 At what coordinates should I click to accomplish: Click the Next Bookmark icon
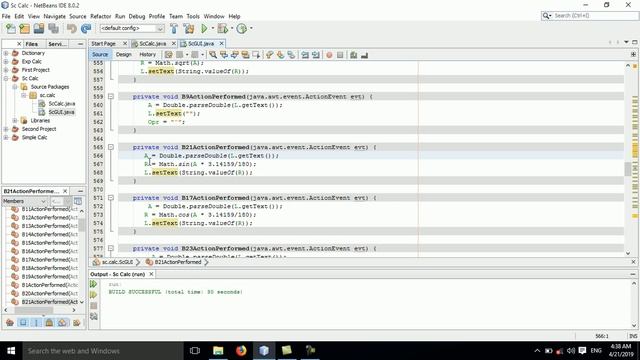click(280, 55)
